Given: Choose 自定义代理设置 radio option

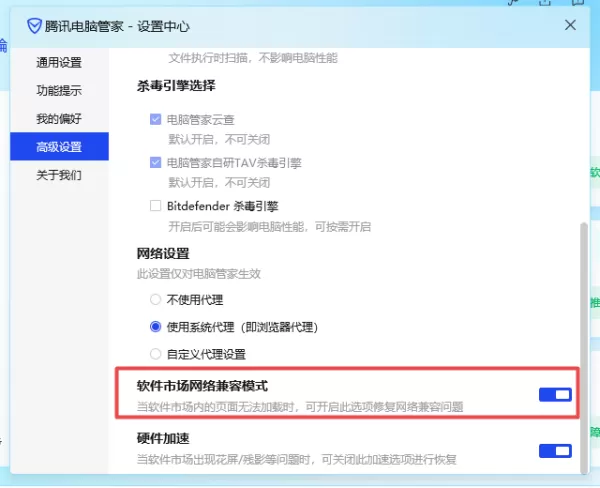Looking at the screenshot, I should pyautogui.click(x=155, y=354).
